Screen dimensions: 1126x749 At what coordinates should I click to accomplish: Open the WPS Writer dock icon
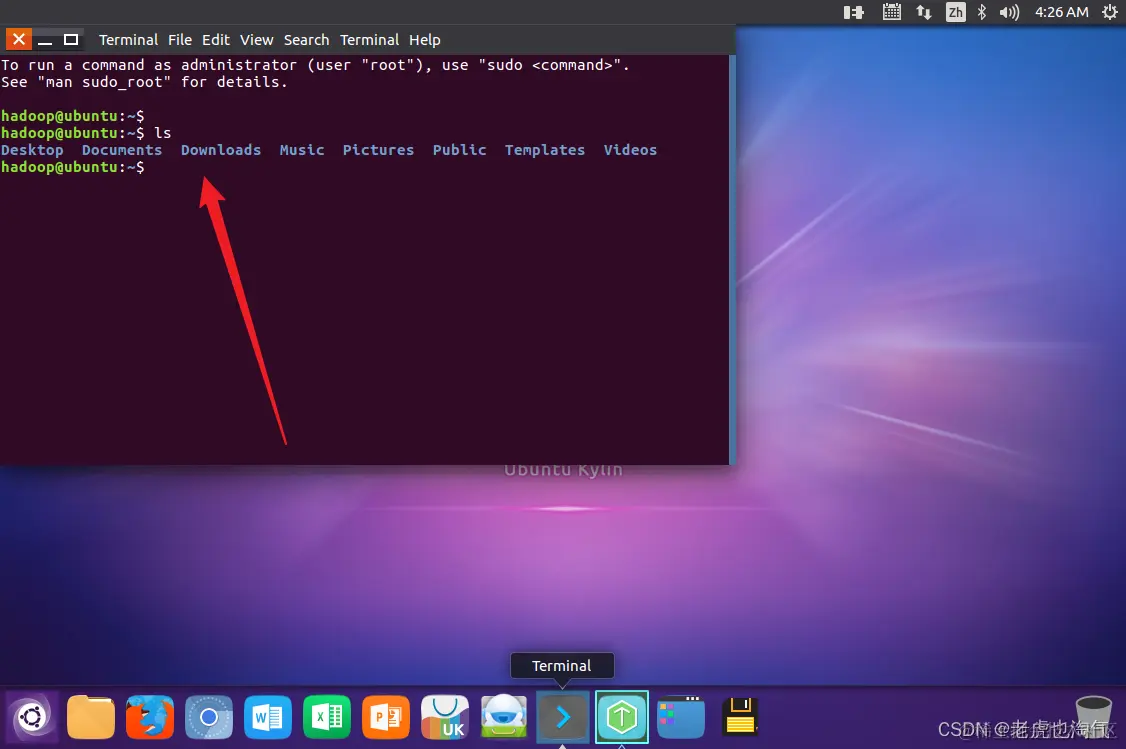pos(268,717)
